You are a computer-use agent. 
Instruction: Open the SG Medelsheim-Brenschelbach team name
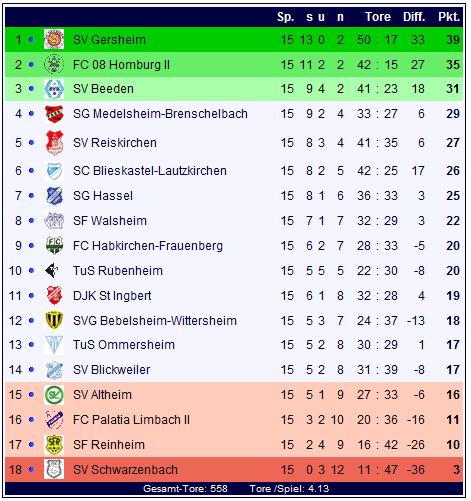[160, 114]
